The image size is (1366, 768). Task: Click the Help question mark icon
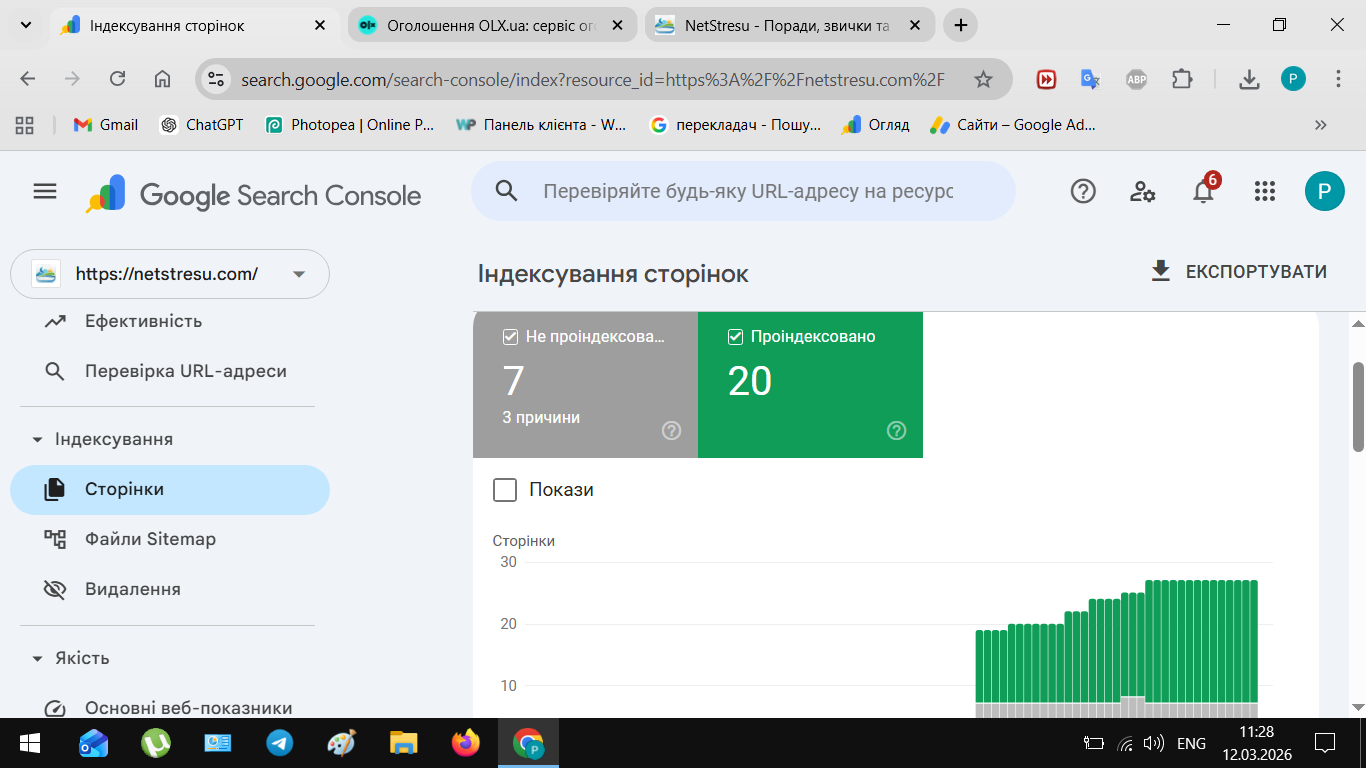click(1083, 191)
